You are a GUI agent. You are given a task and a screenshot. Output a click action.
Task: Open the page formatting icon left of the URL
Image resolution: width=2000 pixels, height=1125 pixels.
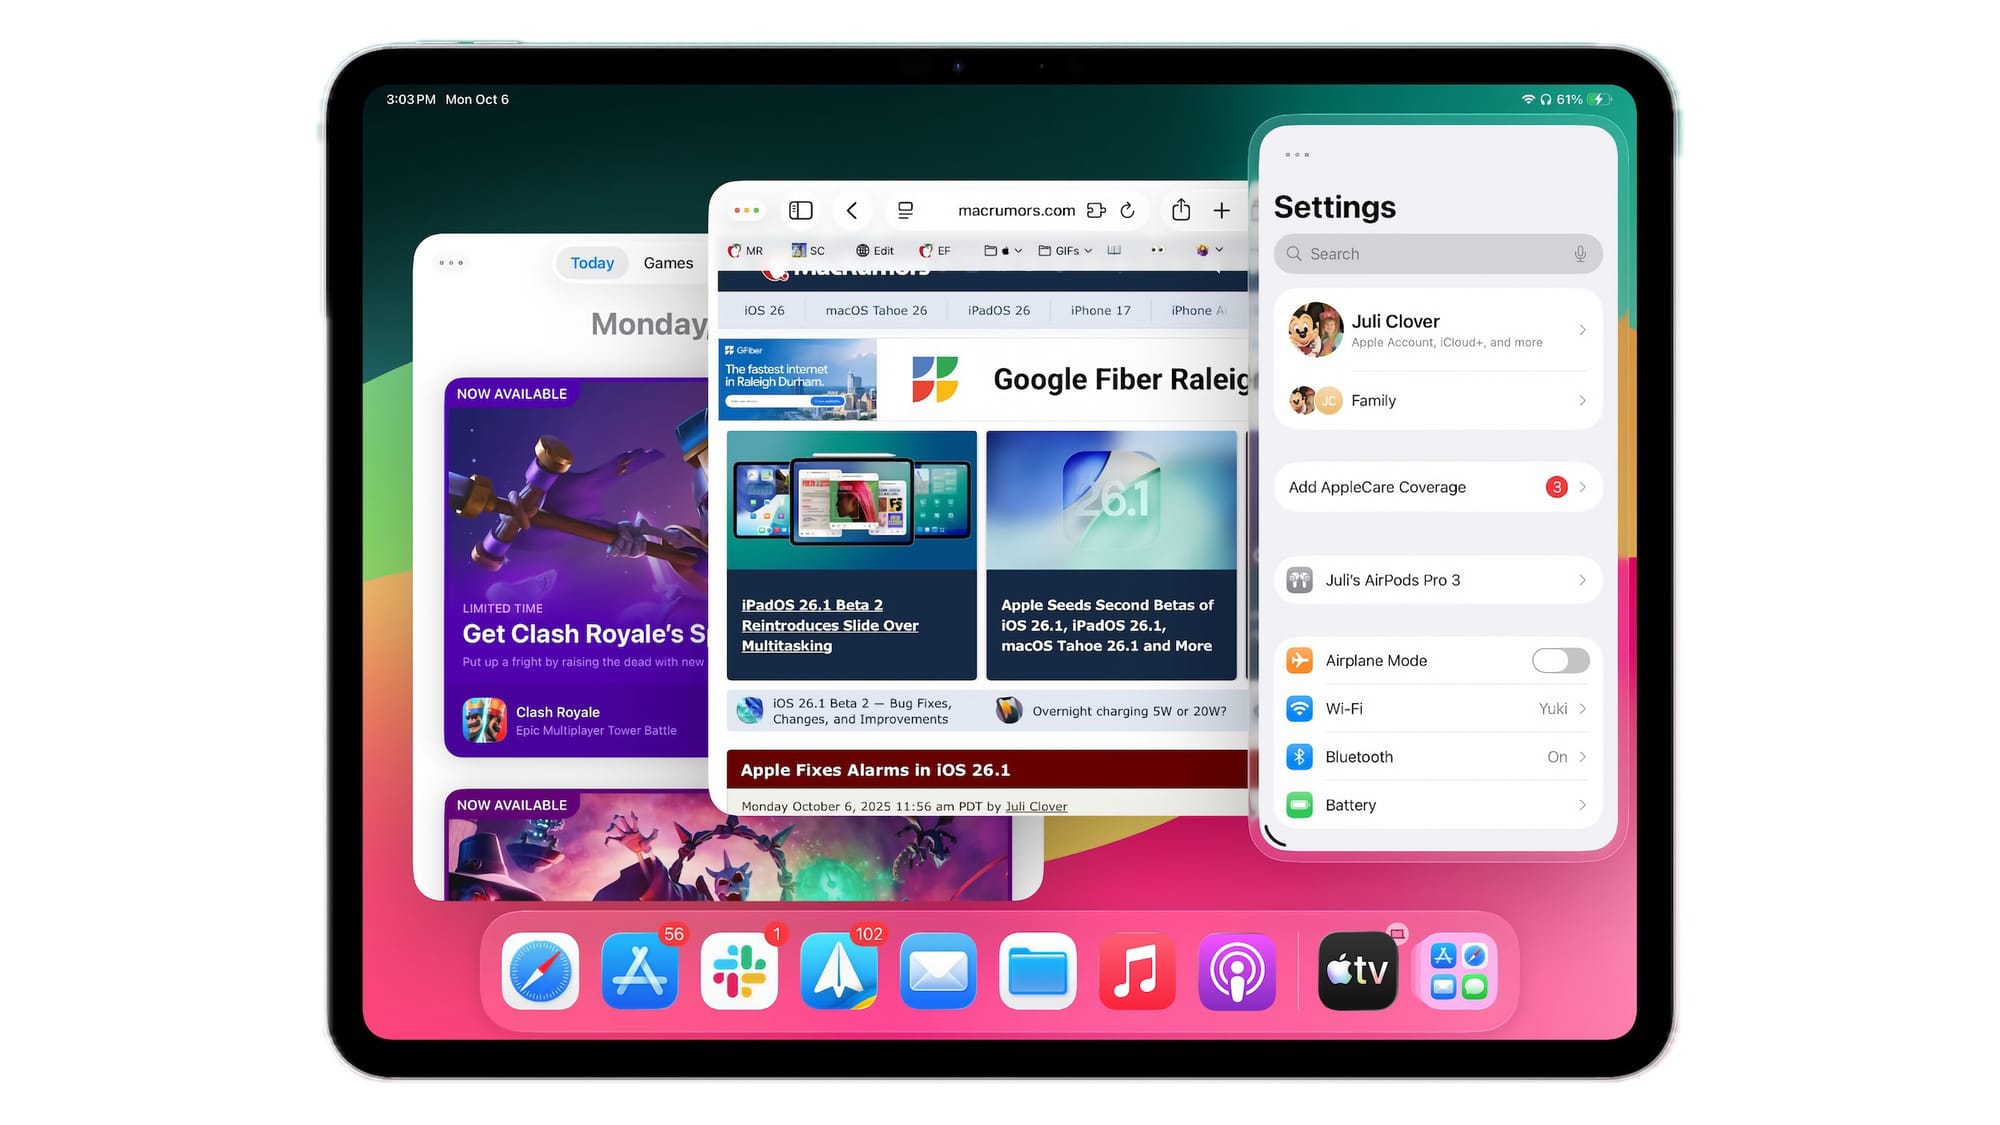(905, 210)
